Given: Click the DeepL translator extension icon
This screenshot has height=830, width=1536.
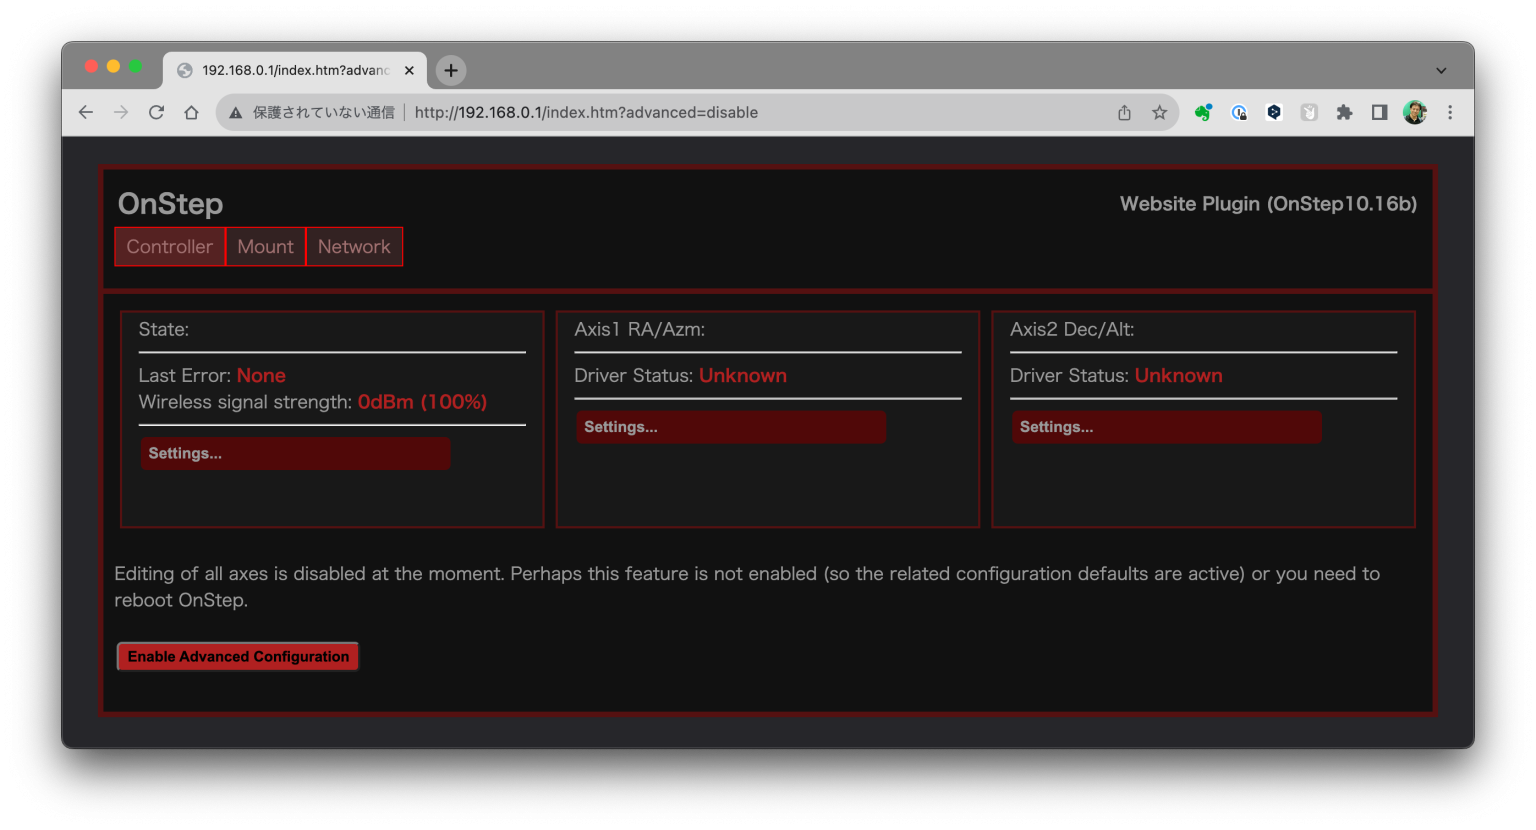Looking at the screenshot, I should point(1274,113).
